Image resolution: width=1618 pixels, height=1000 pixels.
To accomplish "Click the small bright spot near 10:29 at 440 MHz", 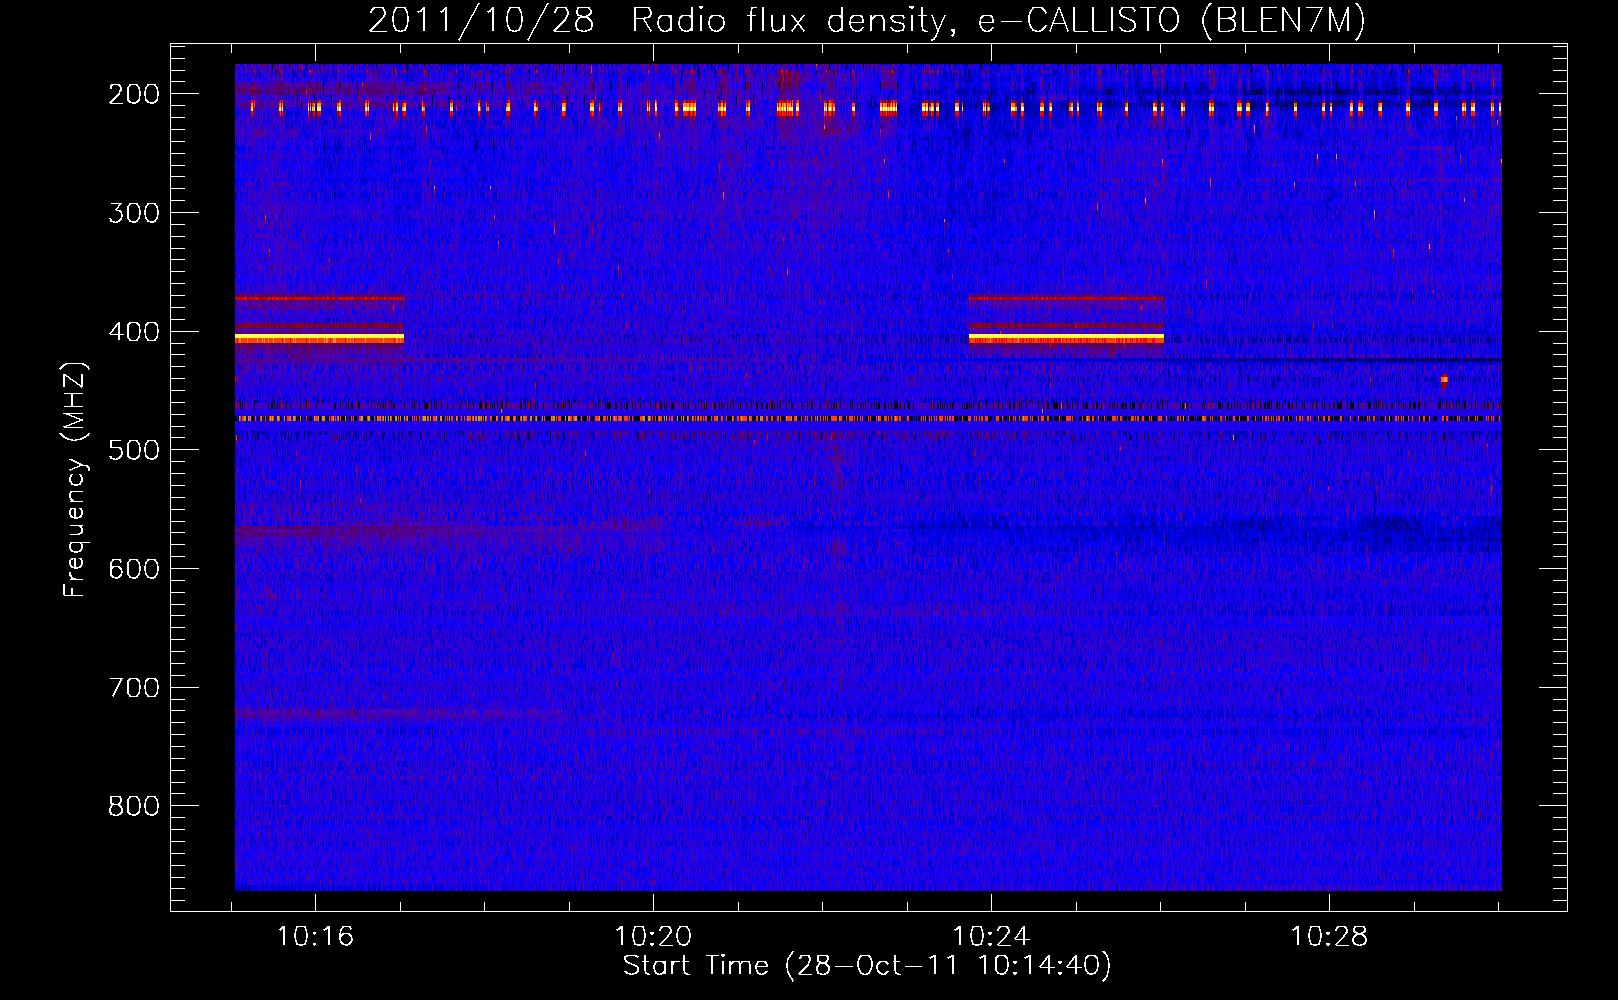I will (x=1444, y=379).
